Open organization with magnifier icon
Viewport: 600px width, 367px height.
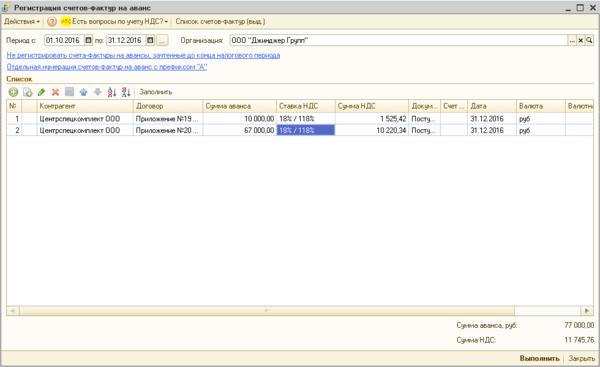click(589, 40)
